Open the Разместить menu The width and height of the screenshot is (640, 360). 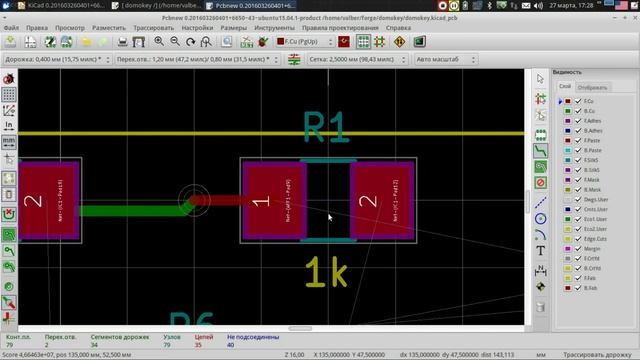point(109,28)
